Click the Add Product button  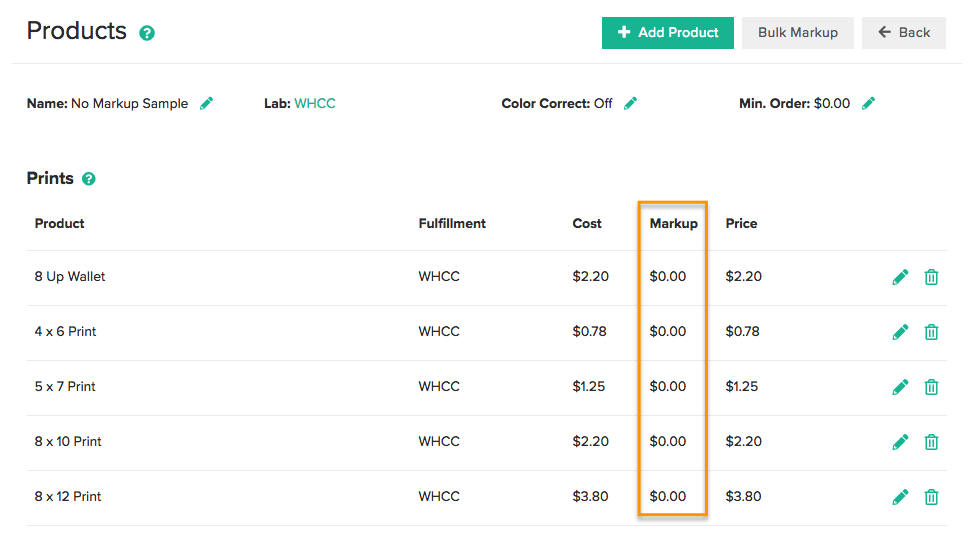(x=668, y=33)
